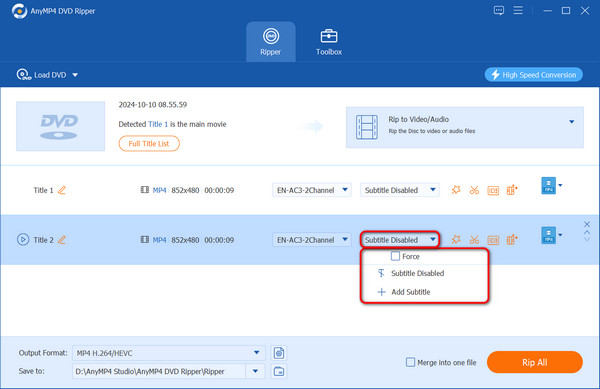
Task: Click the Title 1 link
Action: (x=158, y=124)
